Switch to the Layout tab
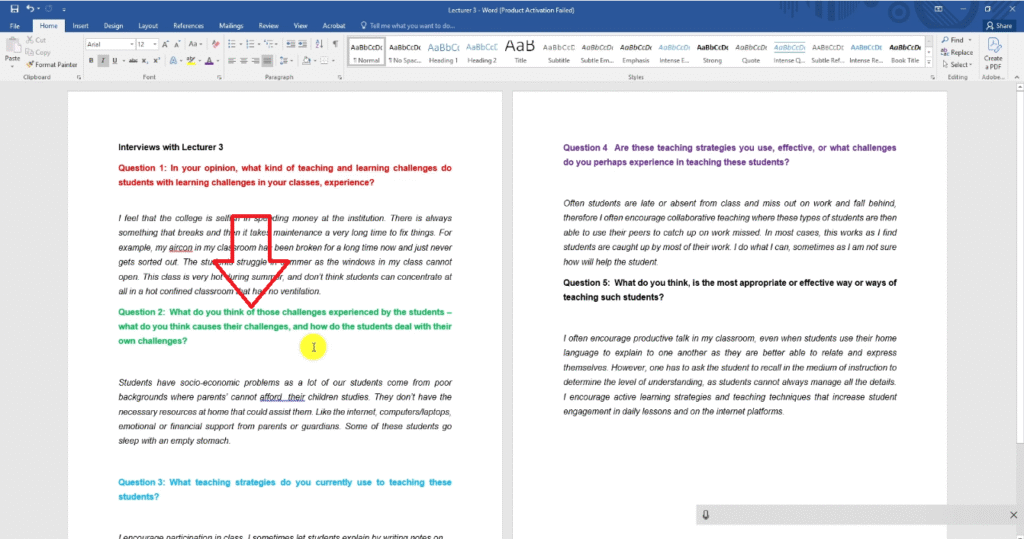The height and width of the screenshot is (539, 1024). point(148,25)
